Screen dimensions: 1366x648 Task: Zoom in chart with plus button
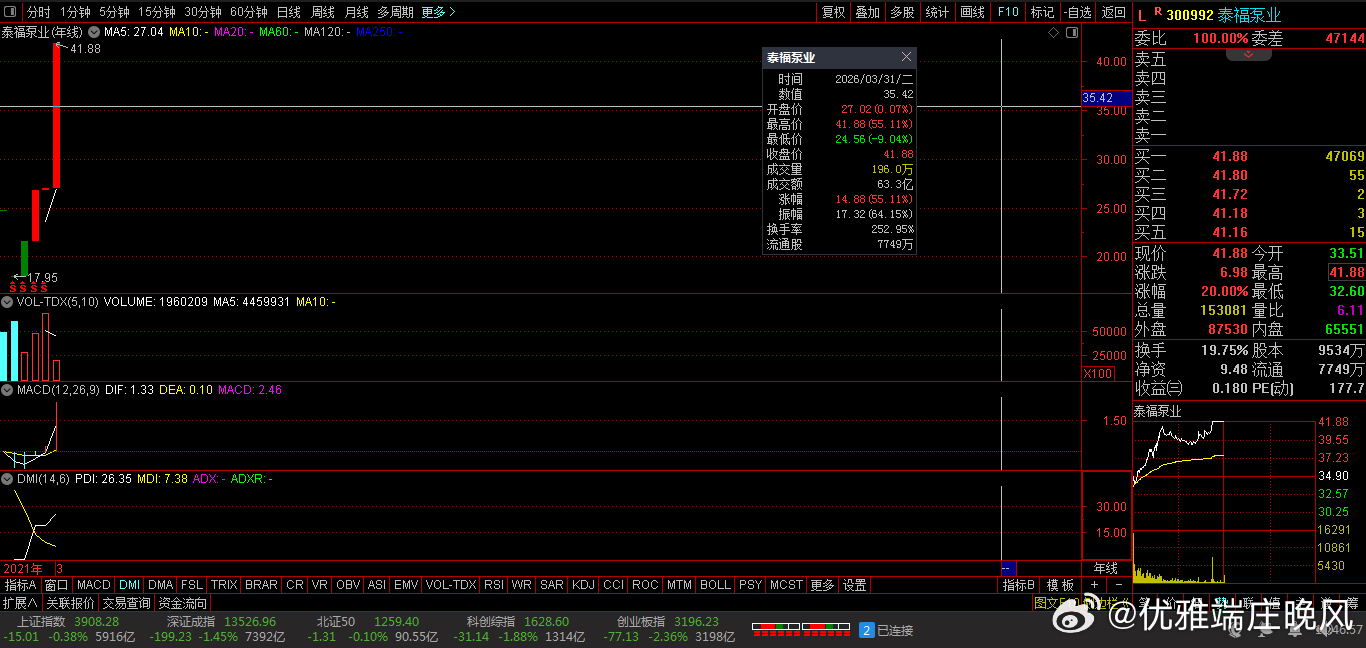tap(1094, 585)
